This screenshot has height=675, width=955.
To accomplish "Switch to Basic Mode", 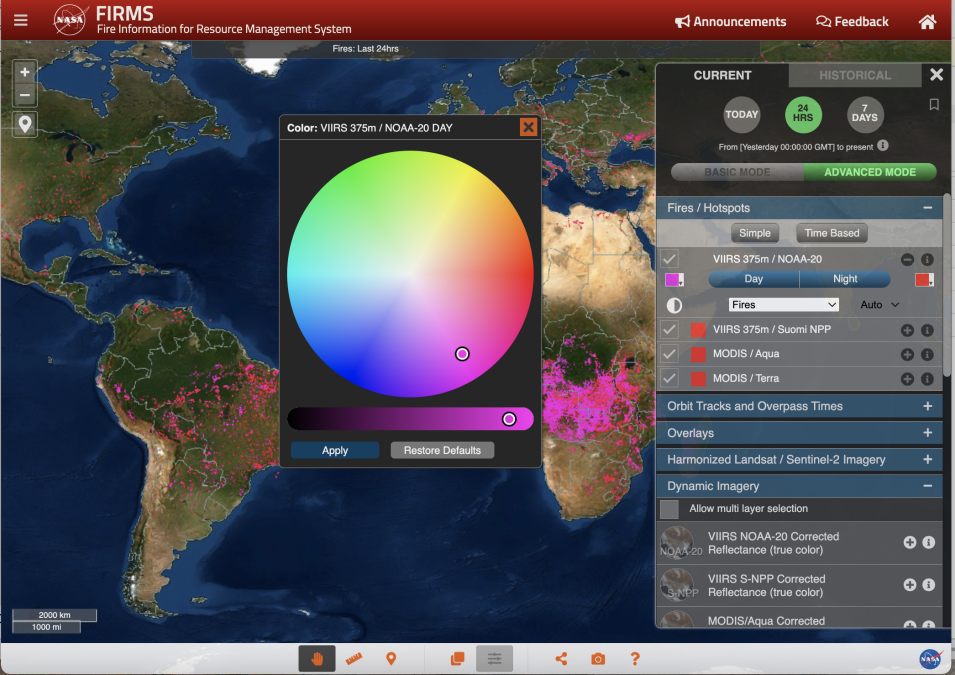I will [737, 172].
